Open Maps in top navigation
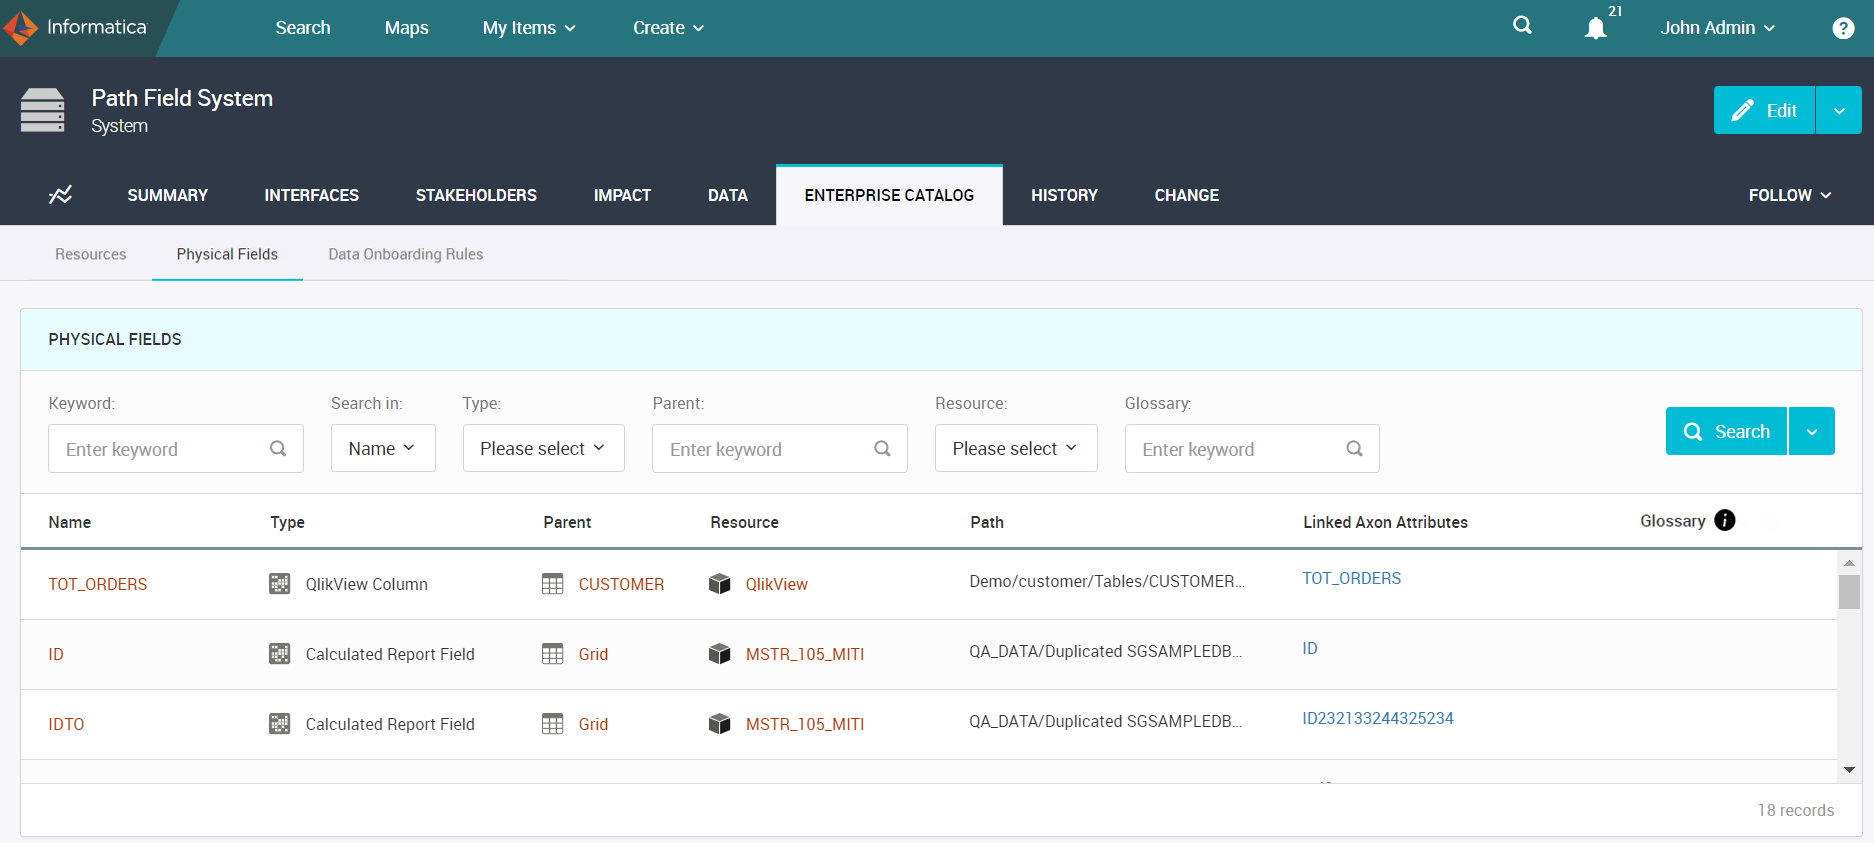 coord(407,28)
